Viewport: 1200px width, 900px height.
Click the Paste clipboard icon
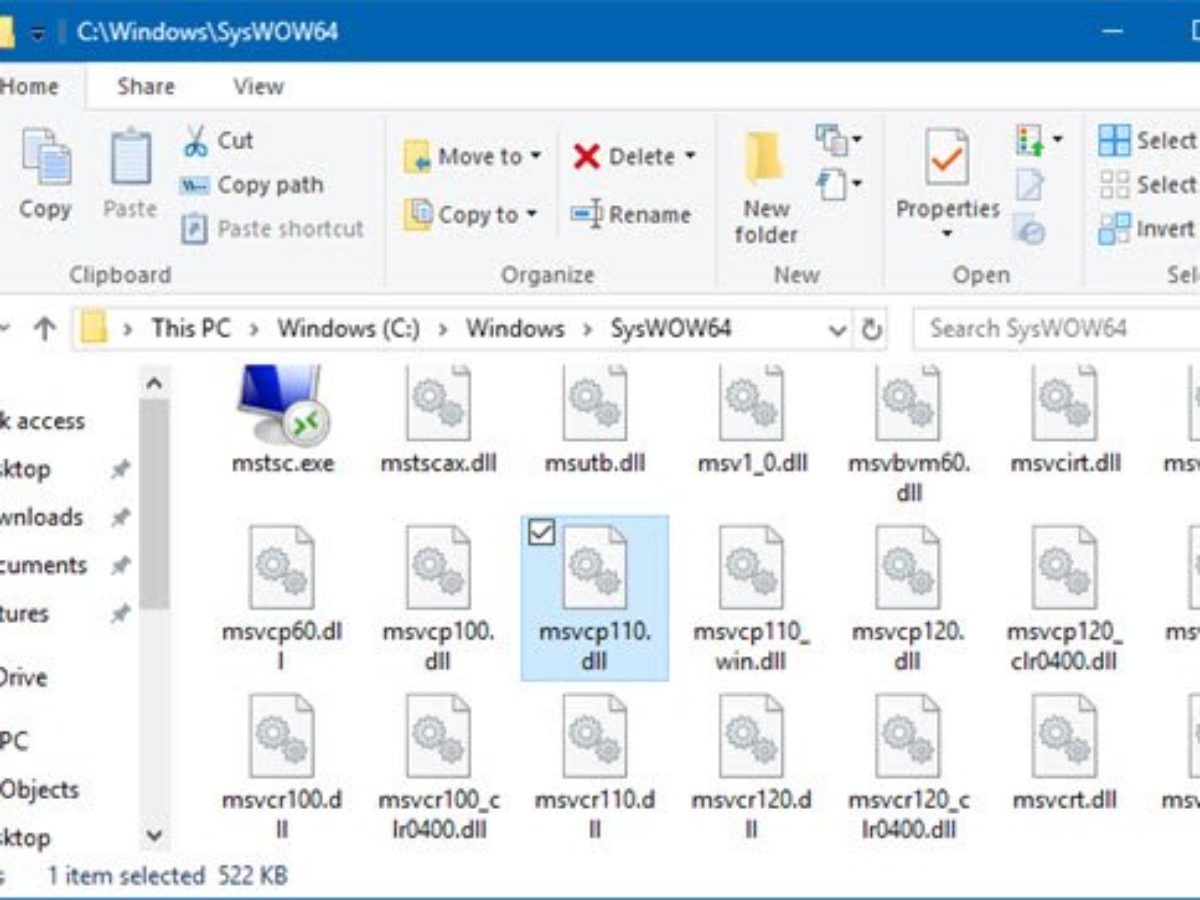click(x=130, y=157)
